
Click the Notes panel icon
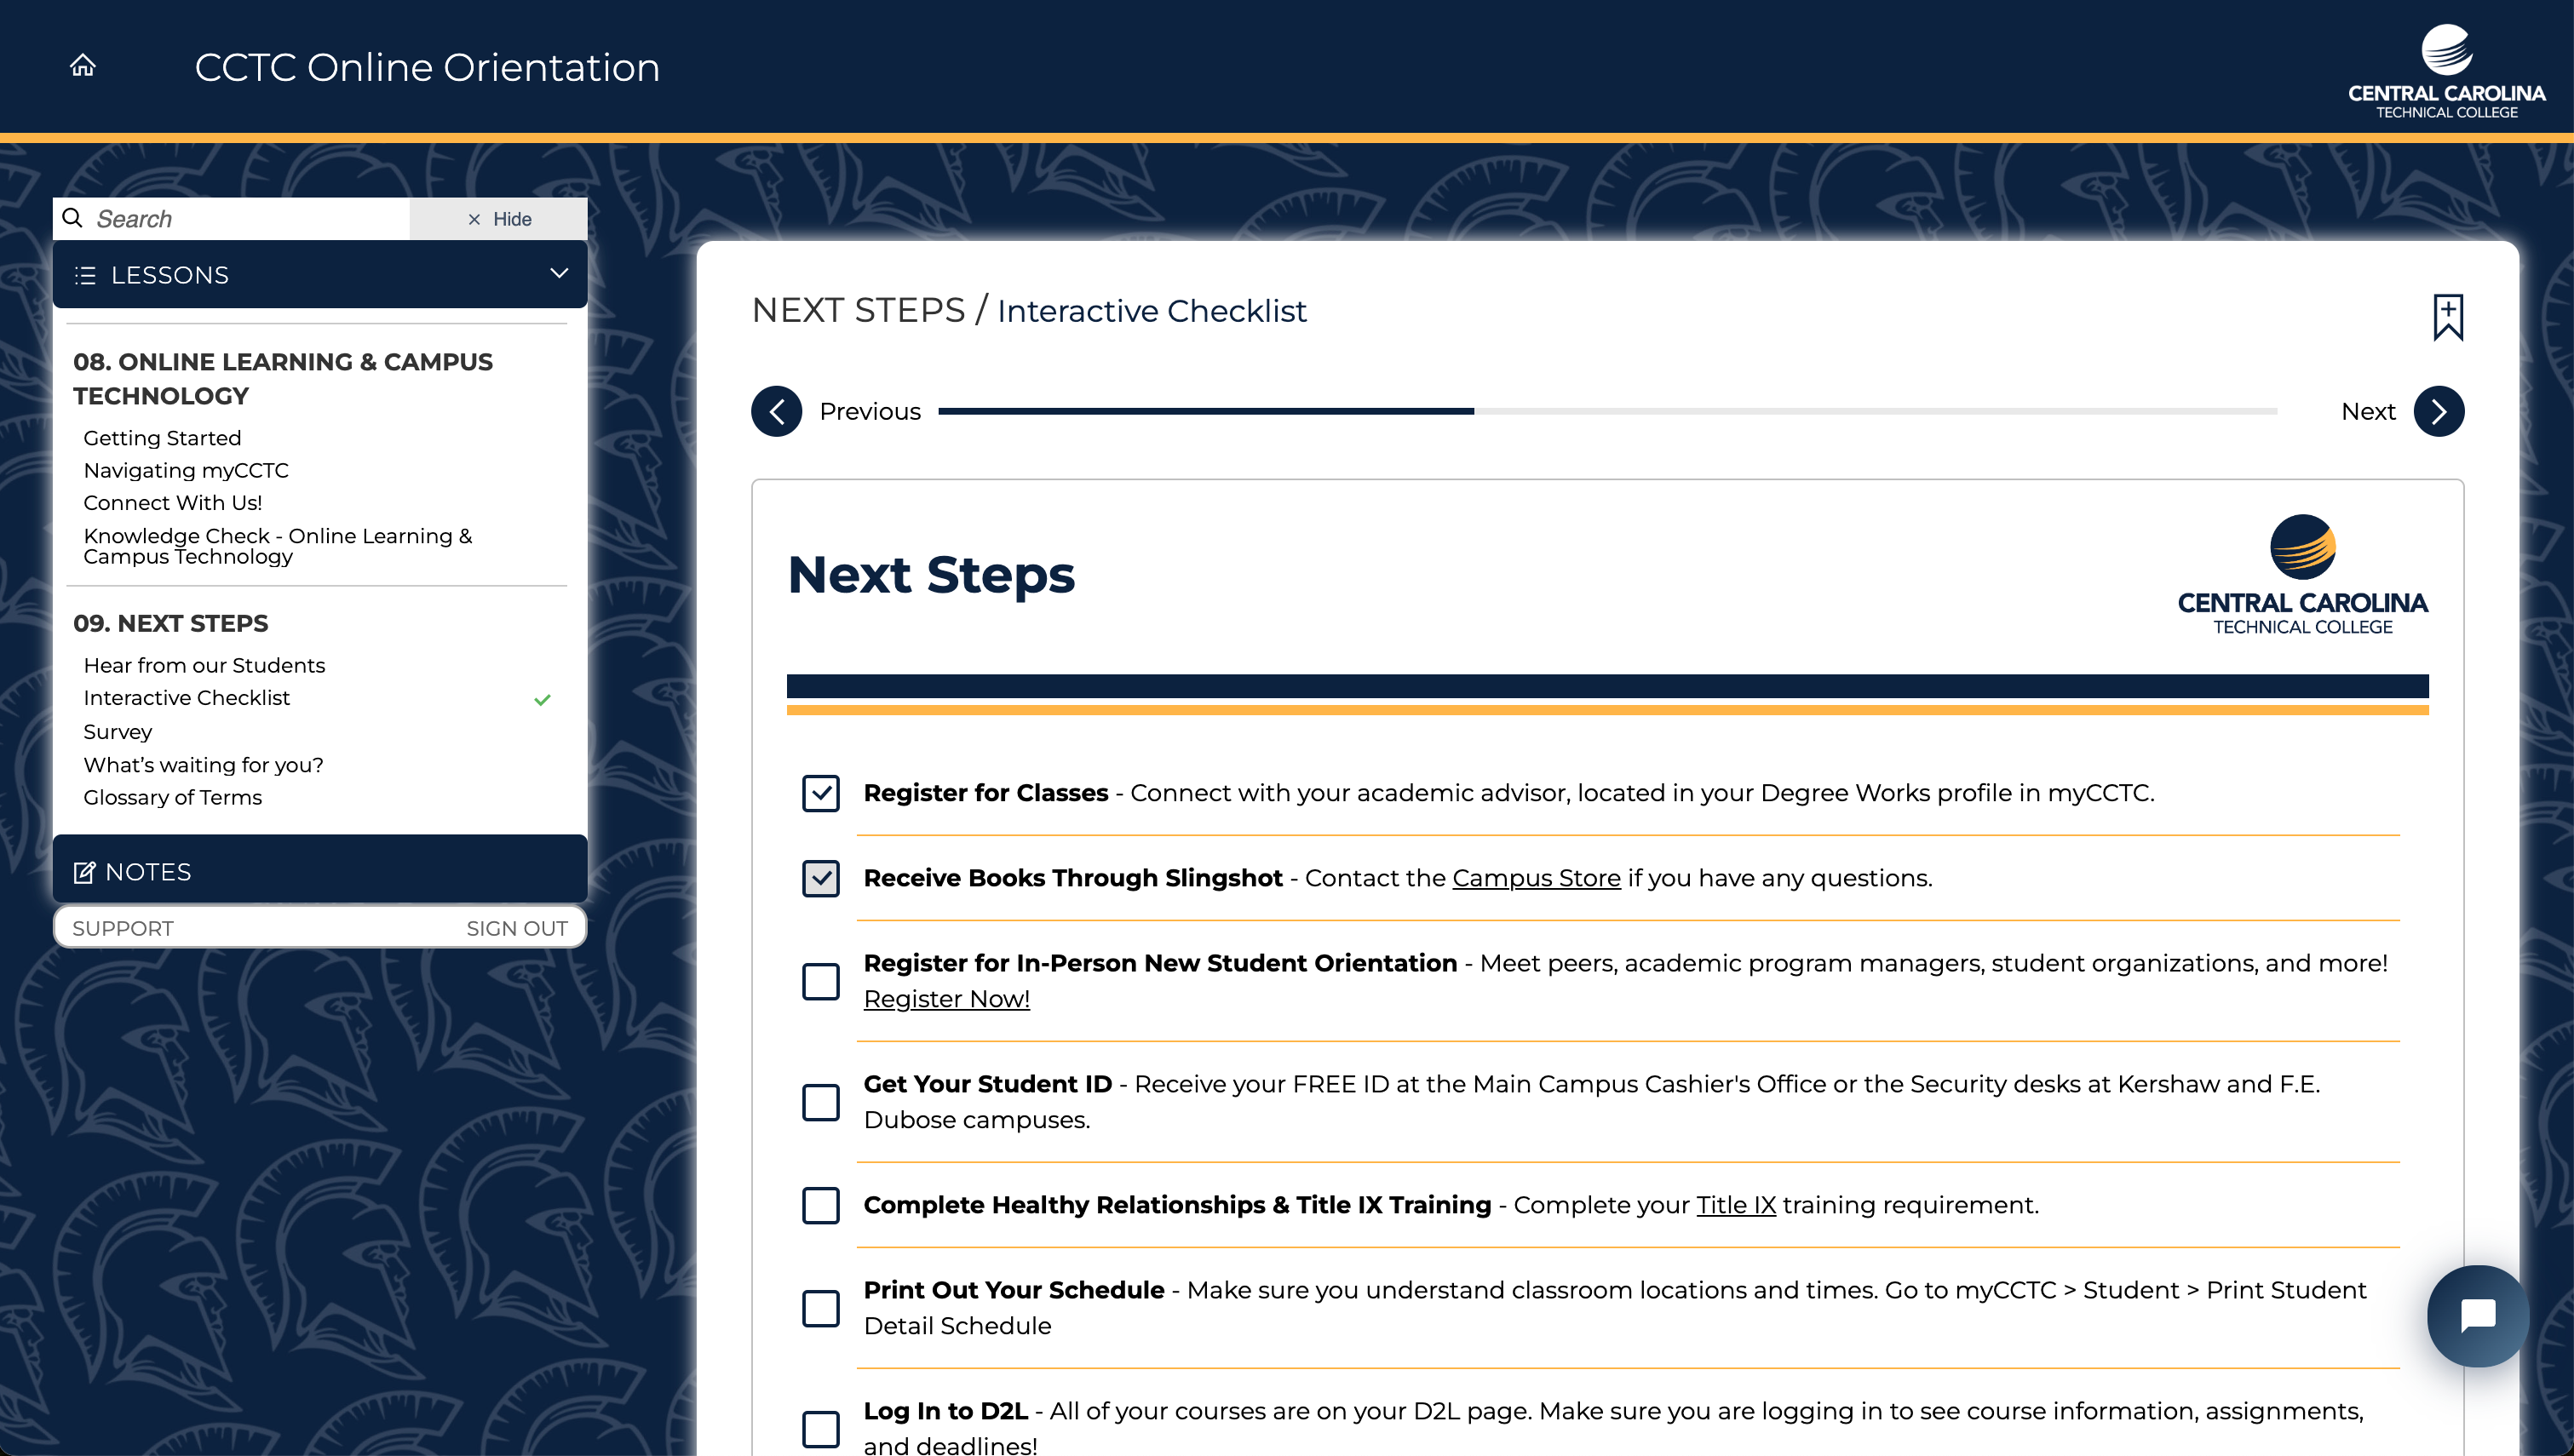click(x=83, y=869)
